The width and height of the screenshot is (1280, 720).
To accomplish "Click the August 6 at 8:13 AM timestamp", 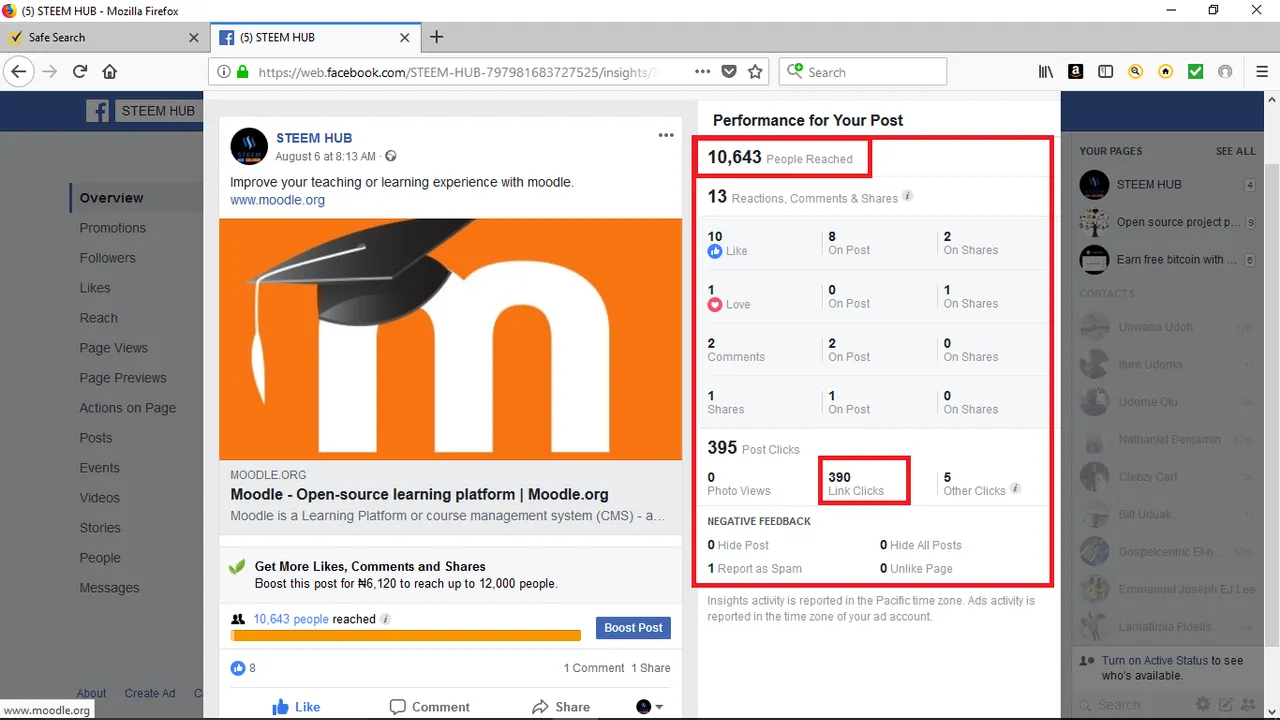I will [x=325, y=157].
